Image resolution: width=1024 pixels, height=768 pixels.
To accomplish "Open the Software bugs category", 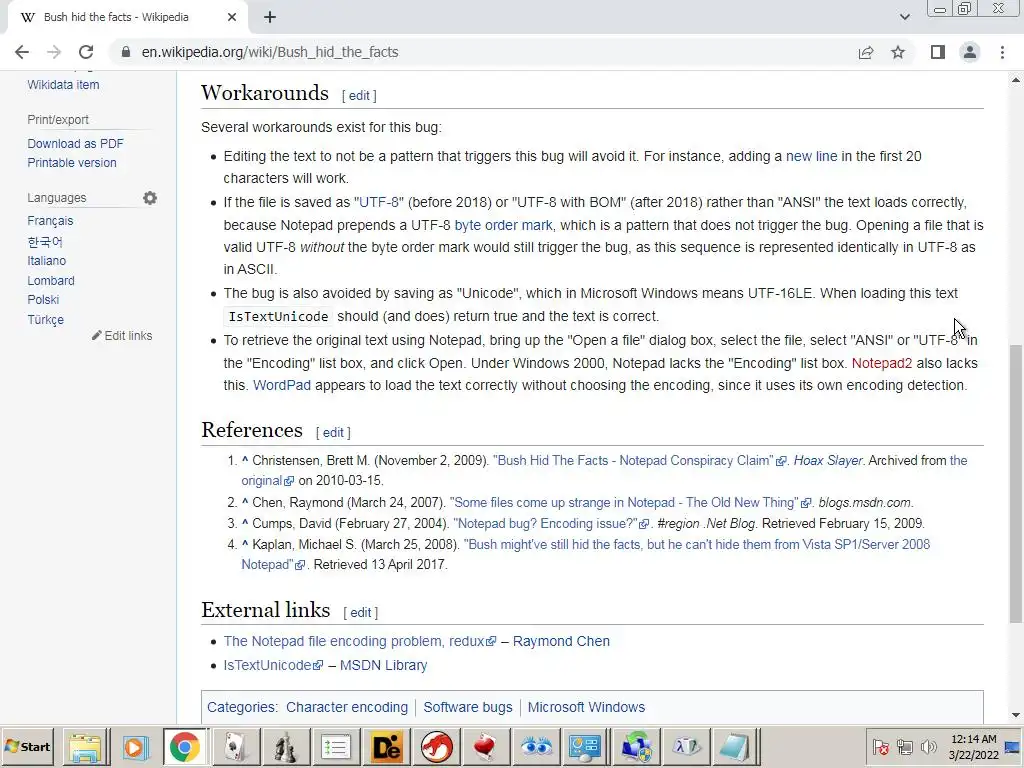I will pyautogui.click(x=468, y=707).
